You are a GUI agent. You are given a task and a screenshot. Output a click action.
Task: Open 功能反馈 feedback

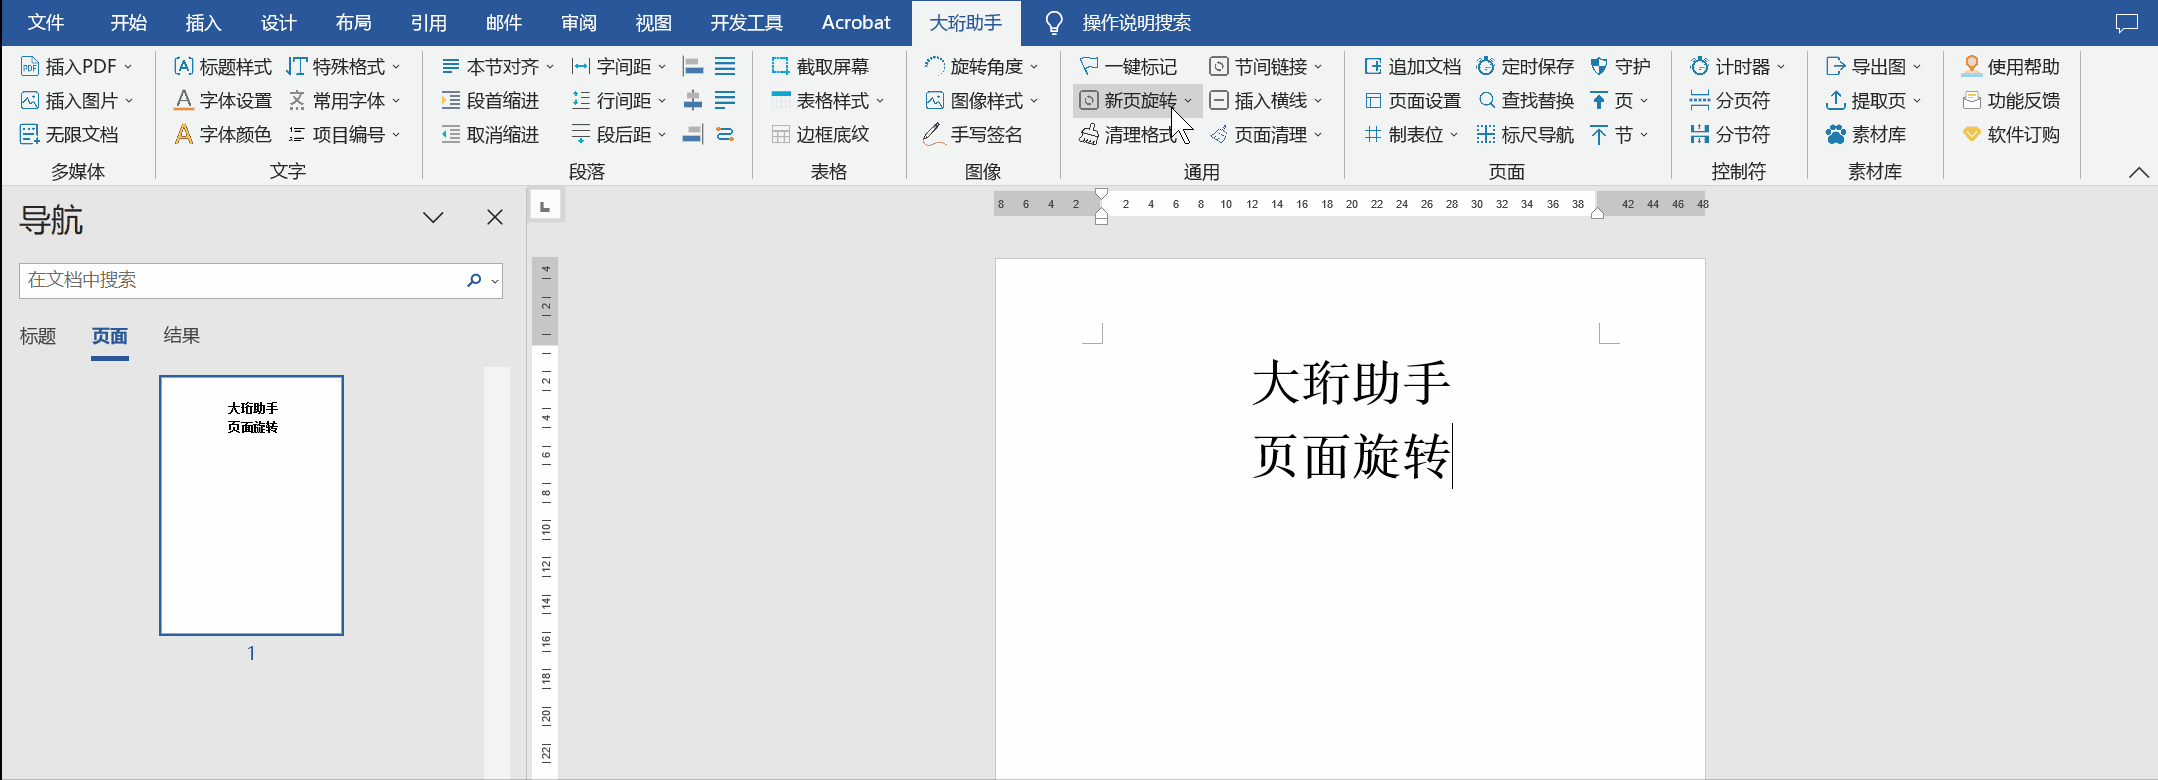[x=2010, y=100]
